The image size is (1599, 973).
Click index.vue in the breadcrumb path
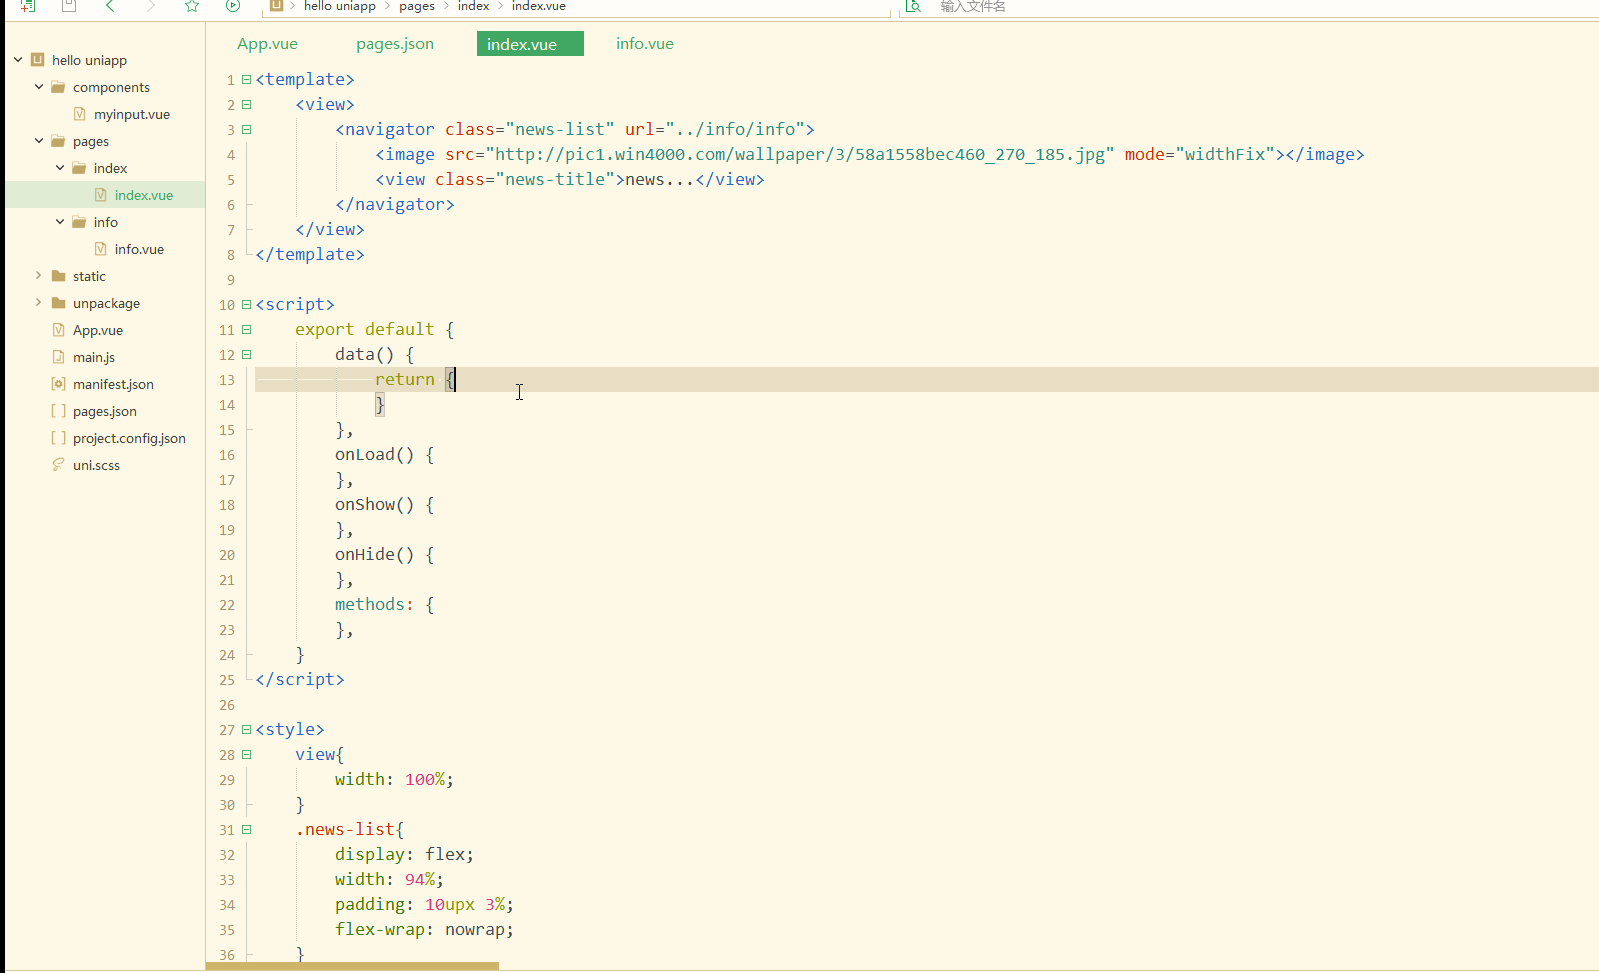539,6
